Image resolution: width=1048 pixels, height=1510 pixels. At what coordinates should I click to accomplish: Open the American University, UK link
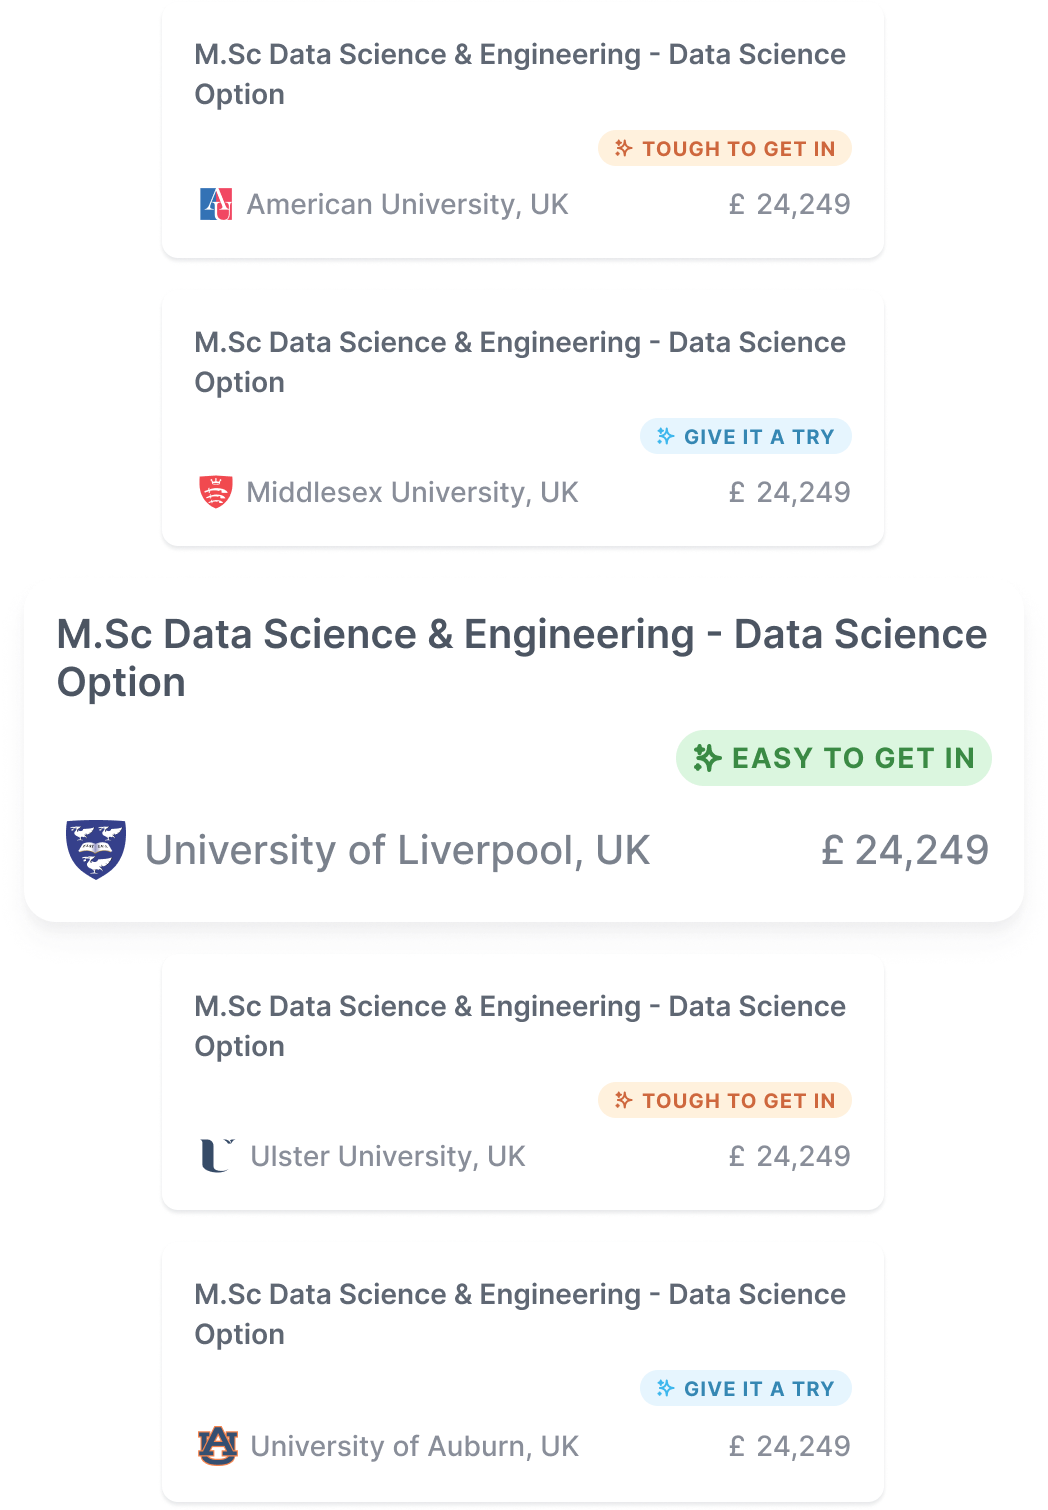click(x=407, y=204)
